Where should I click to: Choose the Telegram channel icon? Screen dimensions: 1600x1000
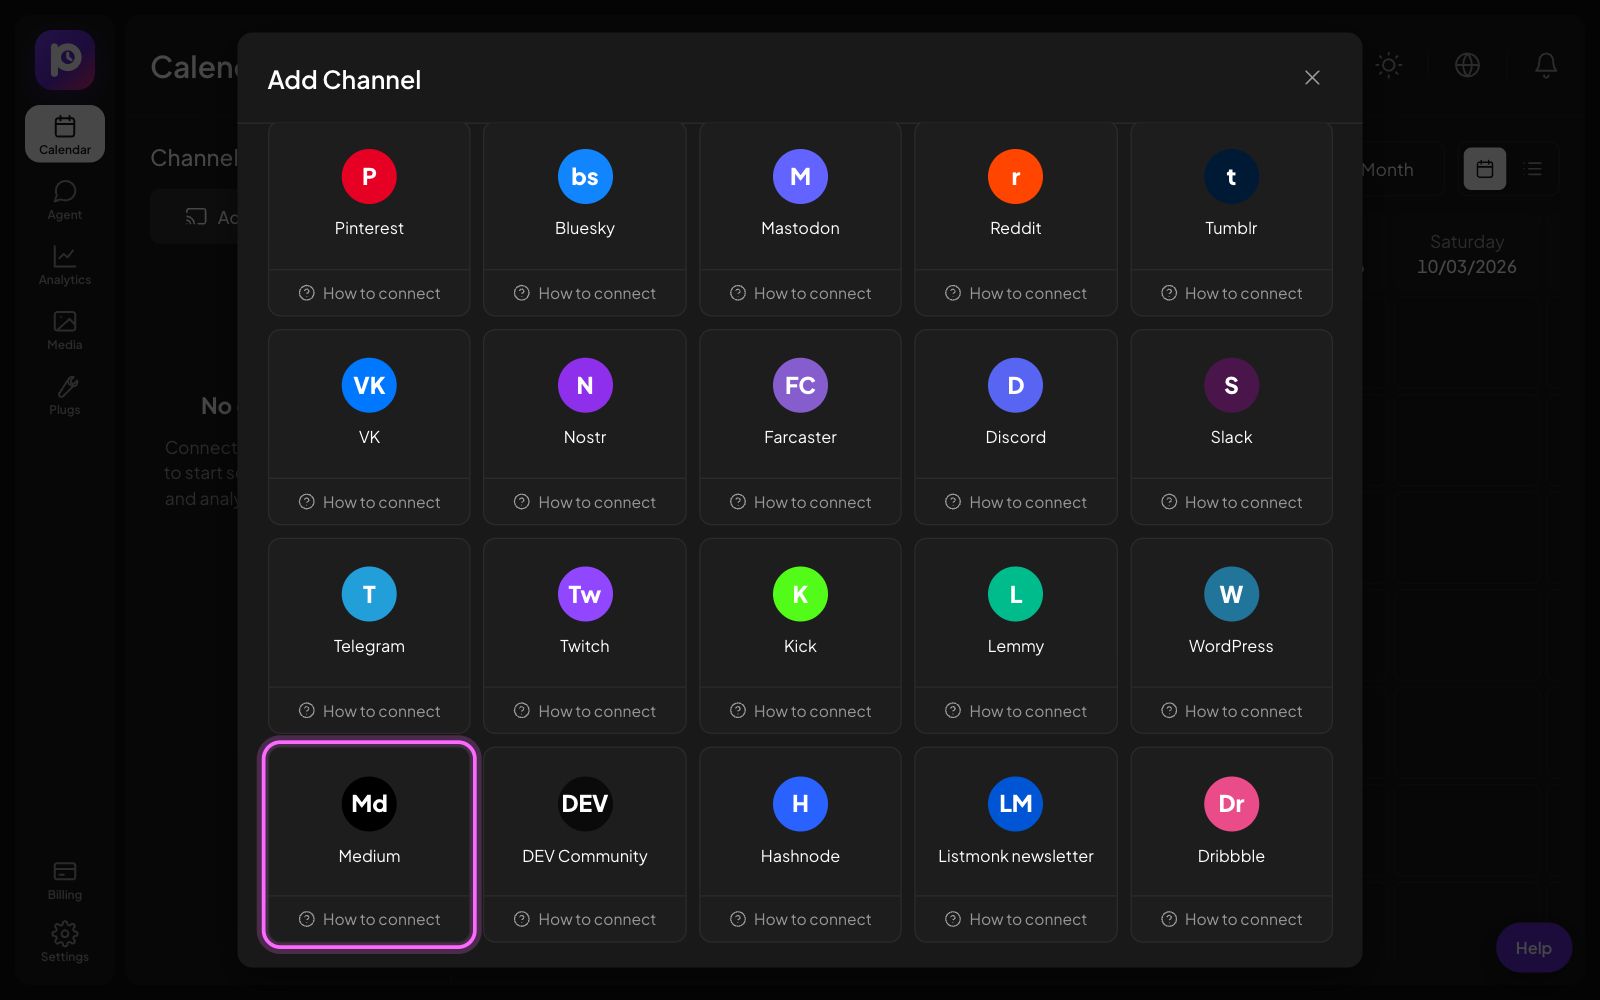(369, 595)
